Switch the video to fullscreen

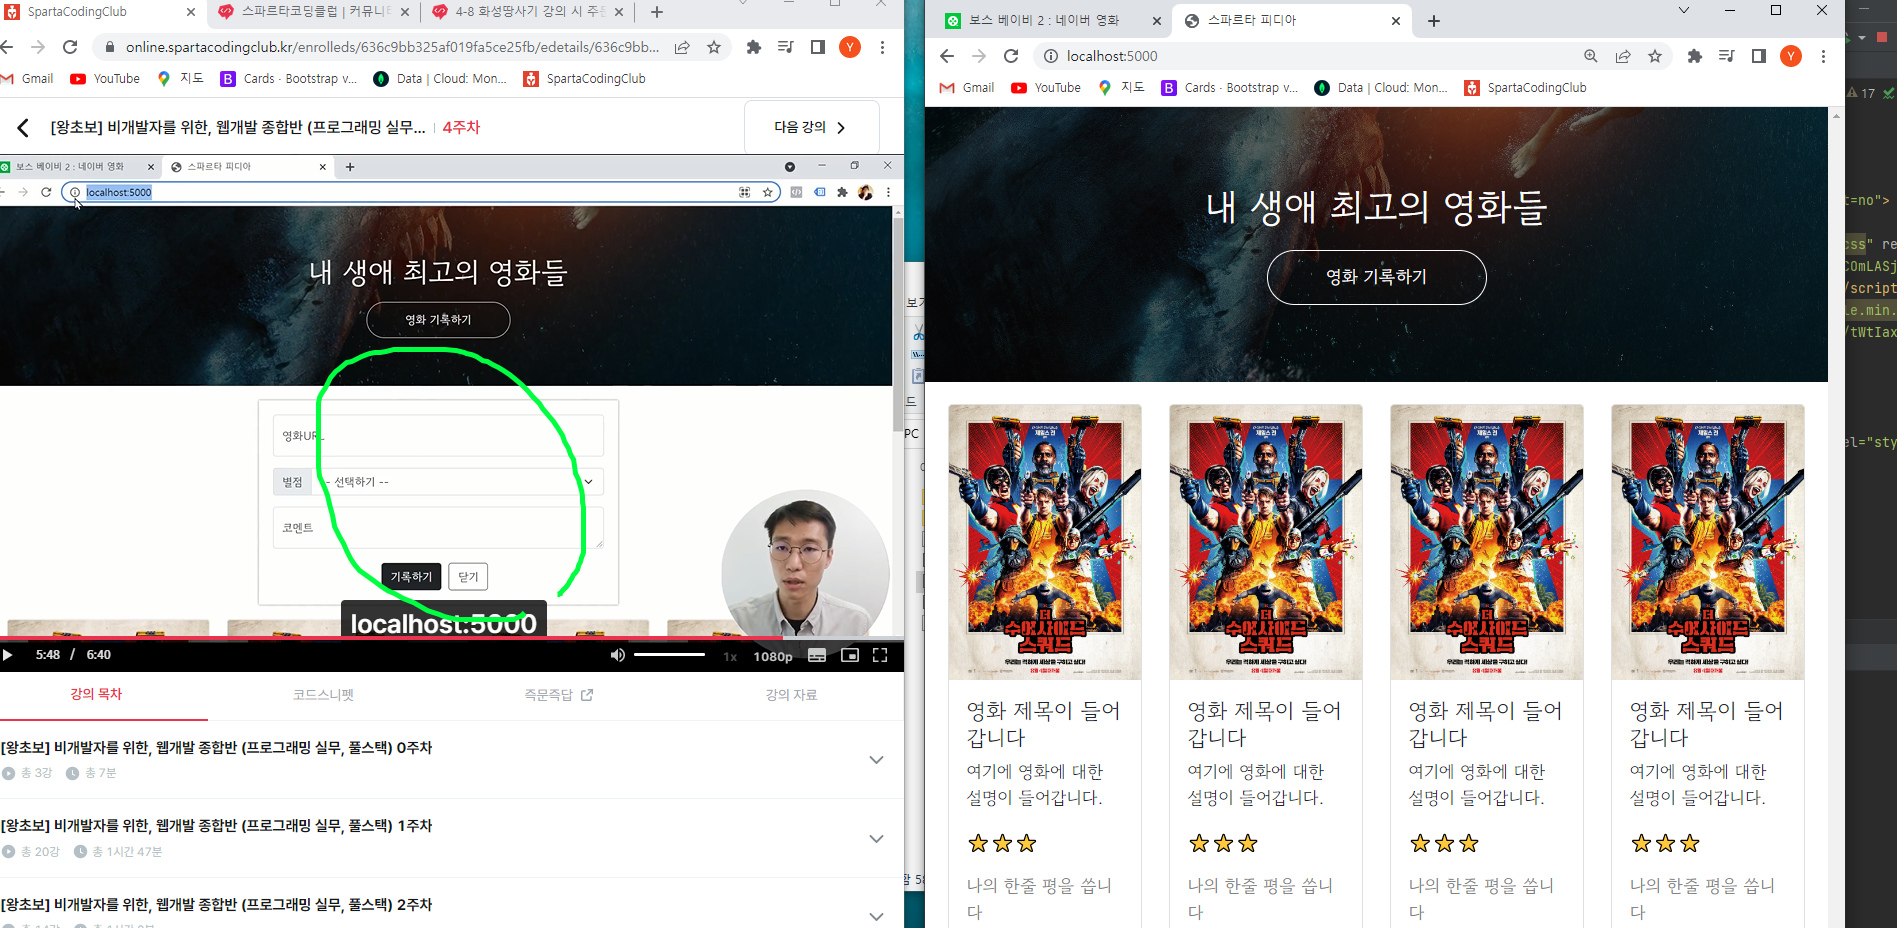(880, 655)
